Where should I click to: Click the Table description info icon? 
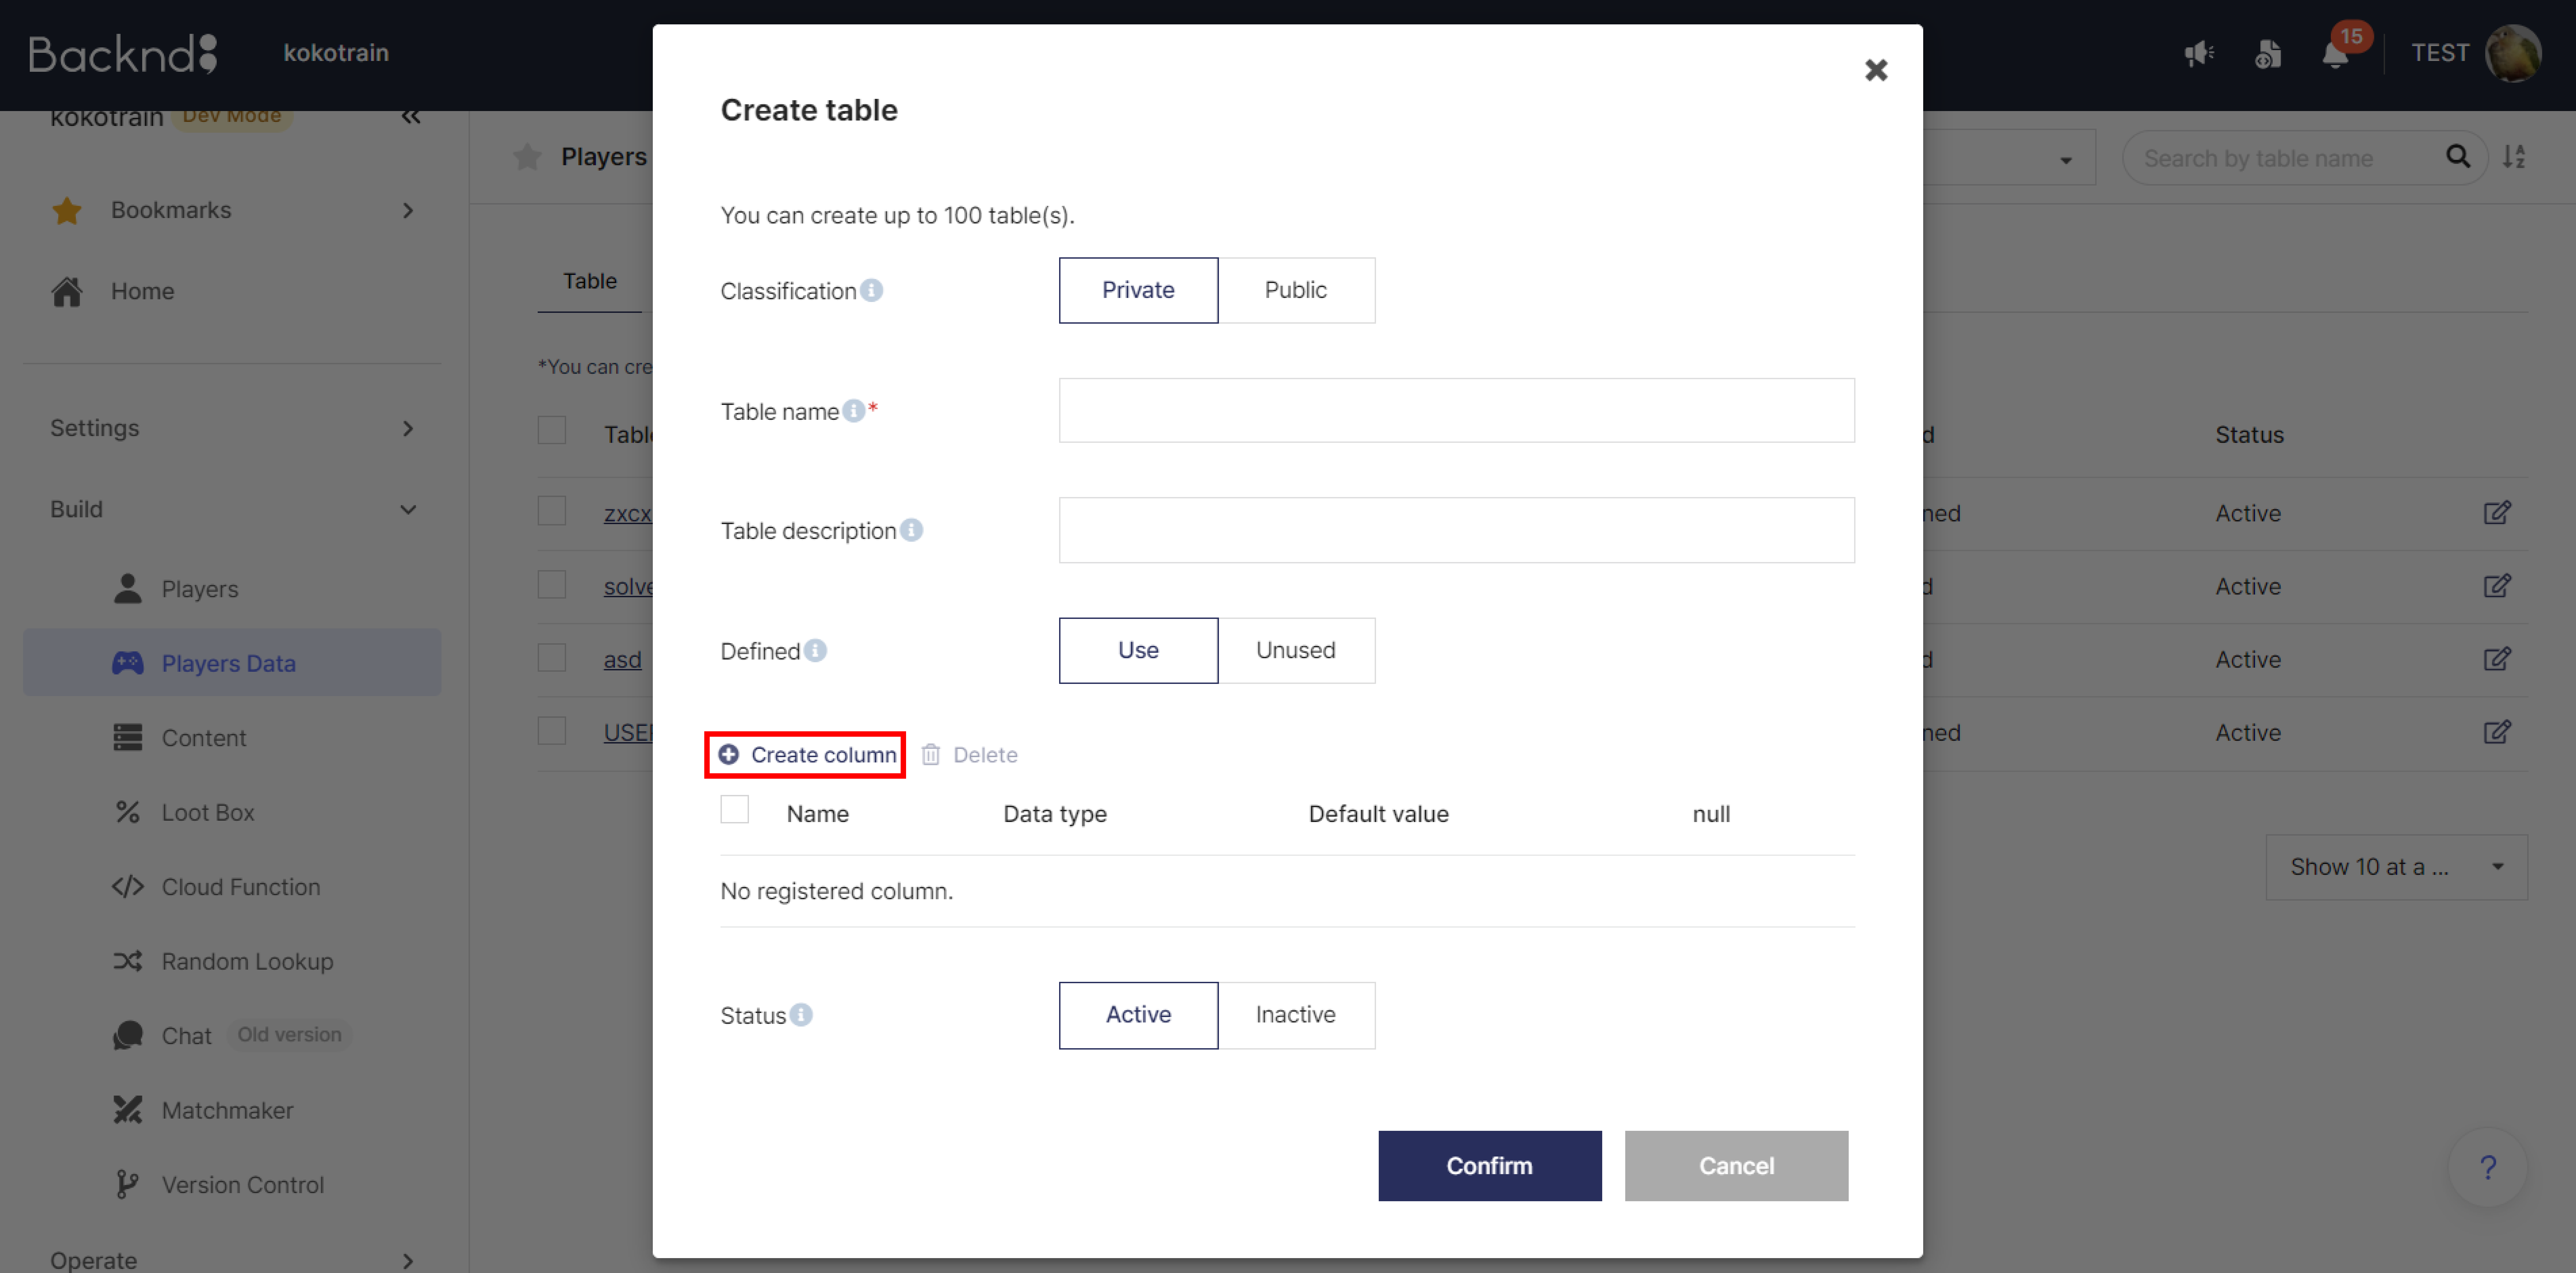[911, 530]
